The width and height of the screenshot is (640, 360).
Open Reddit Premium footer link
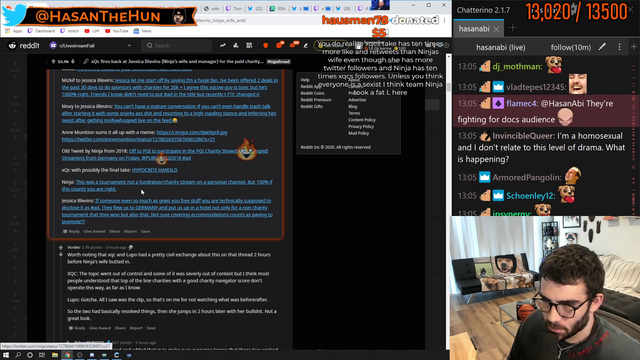316,100
